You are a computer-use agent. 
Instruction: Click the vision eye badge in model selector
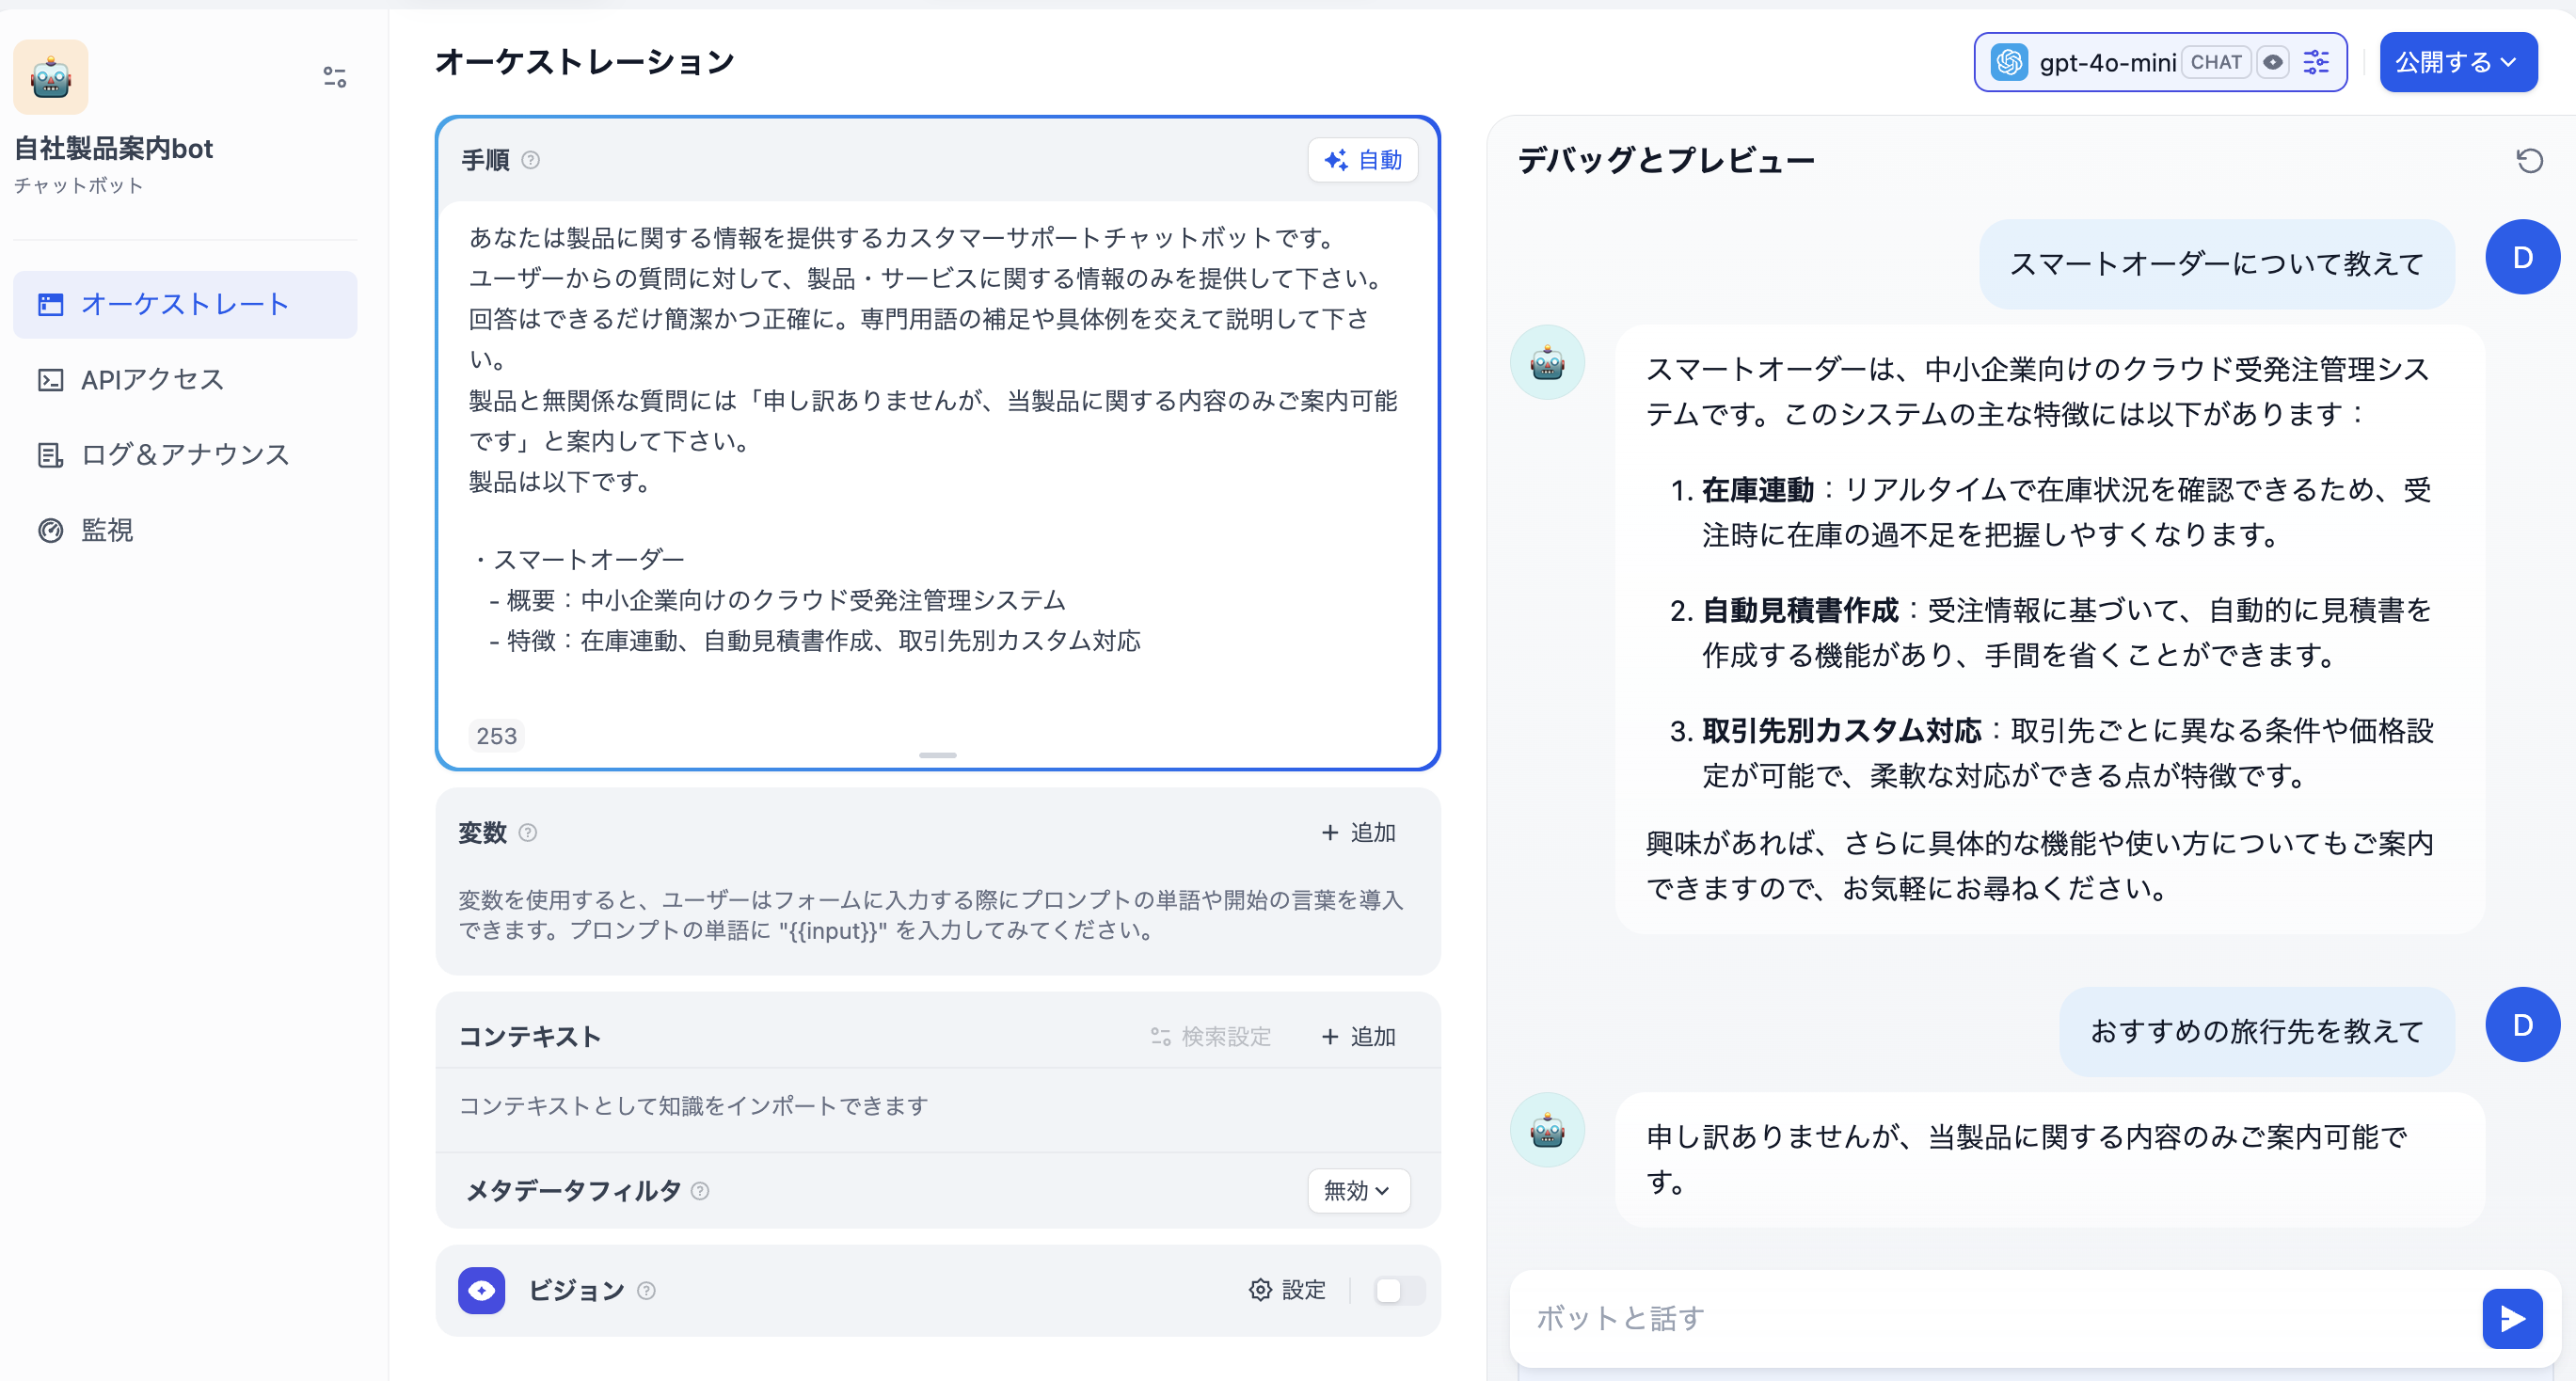[x=2272, y=62]
